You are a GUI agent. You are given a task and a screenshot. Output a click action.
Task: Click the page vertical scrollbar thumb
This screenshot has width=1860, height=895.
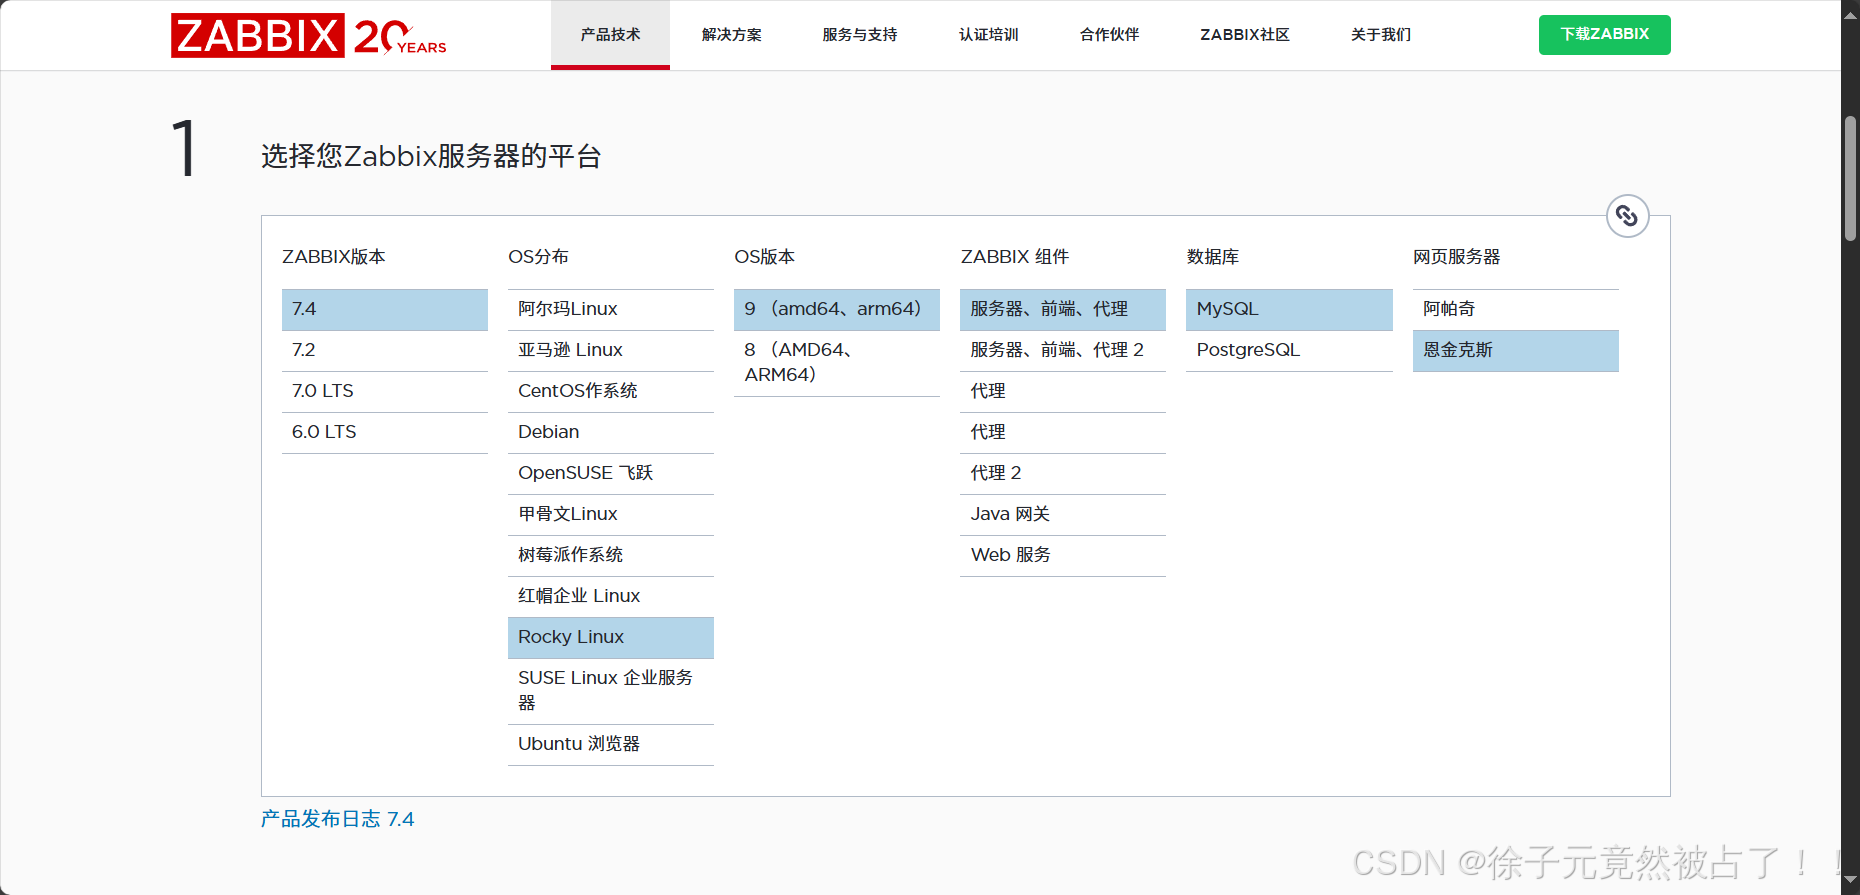pyautogui.click(x=1851, y=178)
